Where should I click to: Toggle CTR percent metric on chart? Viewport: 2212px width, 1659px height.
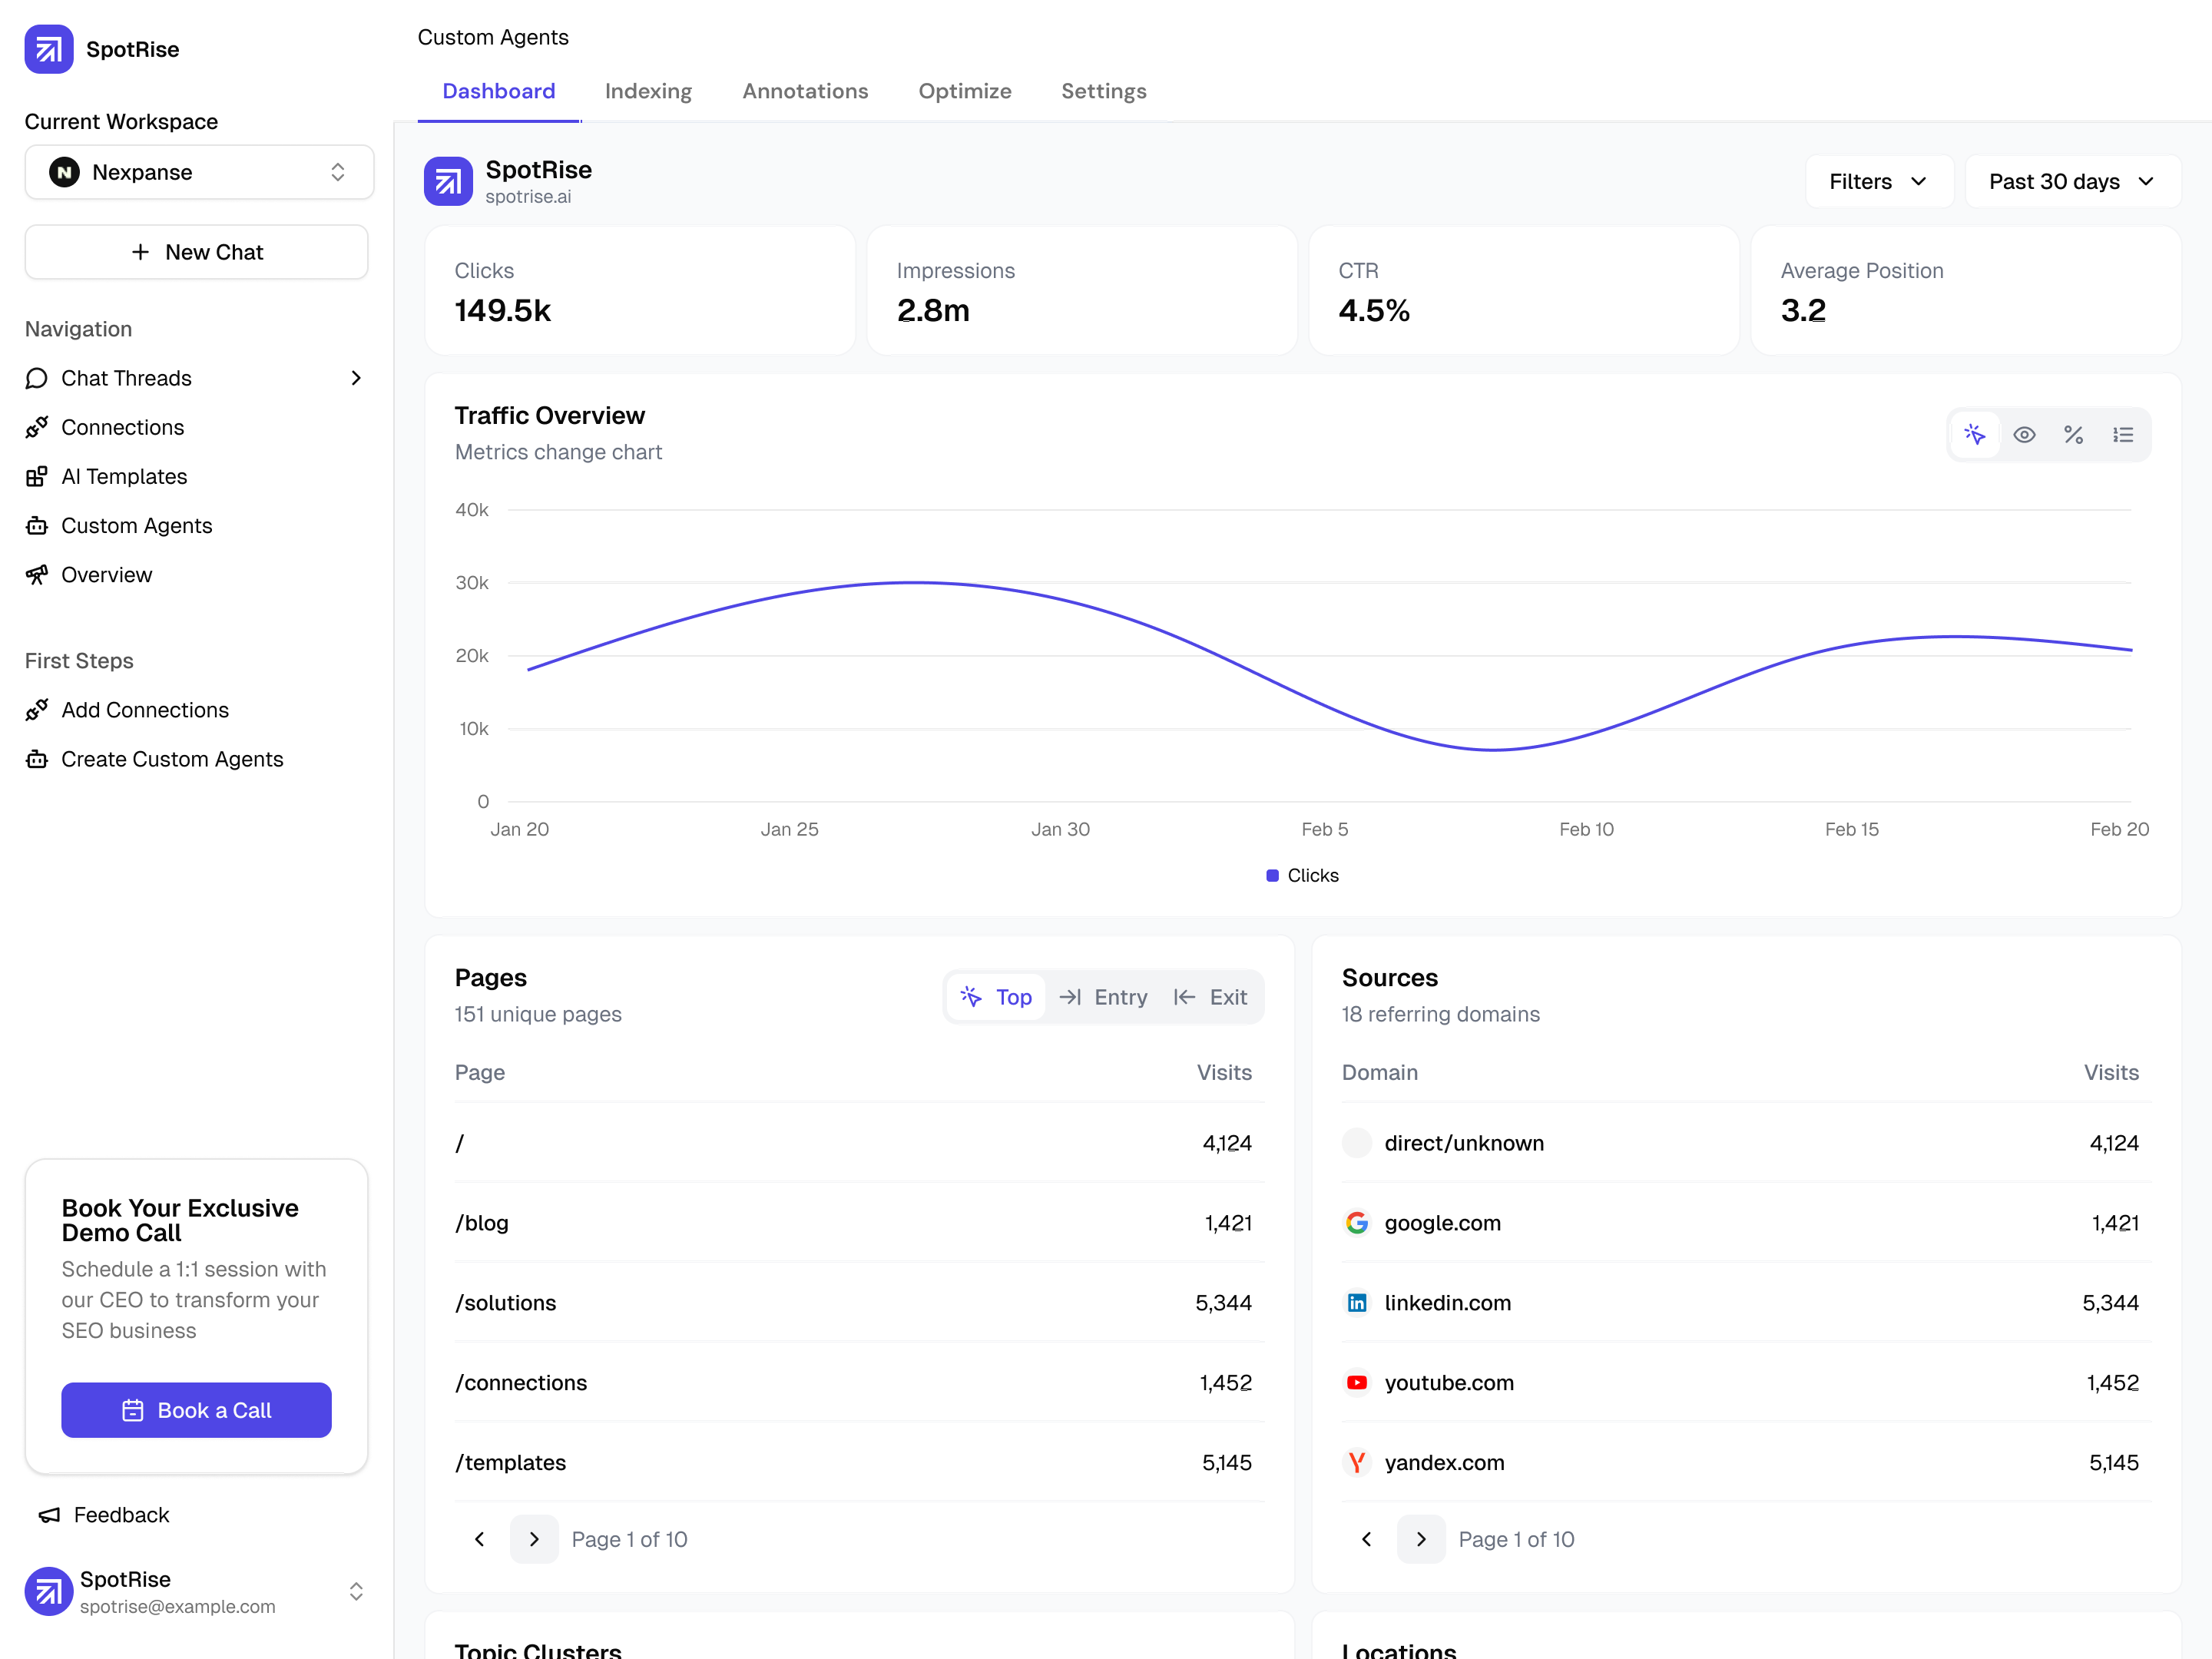coord(2073,435)
